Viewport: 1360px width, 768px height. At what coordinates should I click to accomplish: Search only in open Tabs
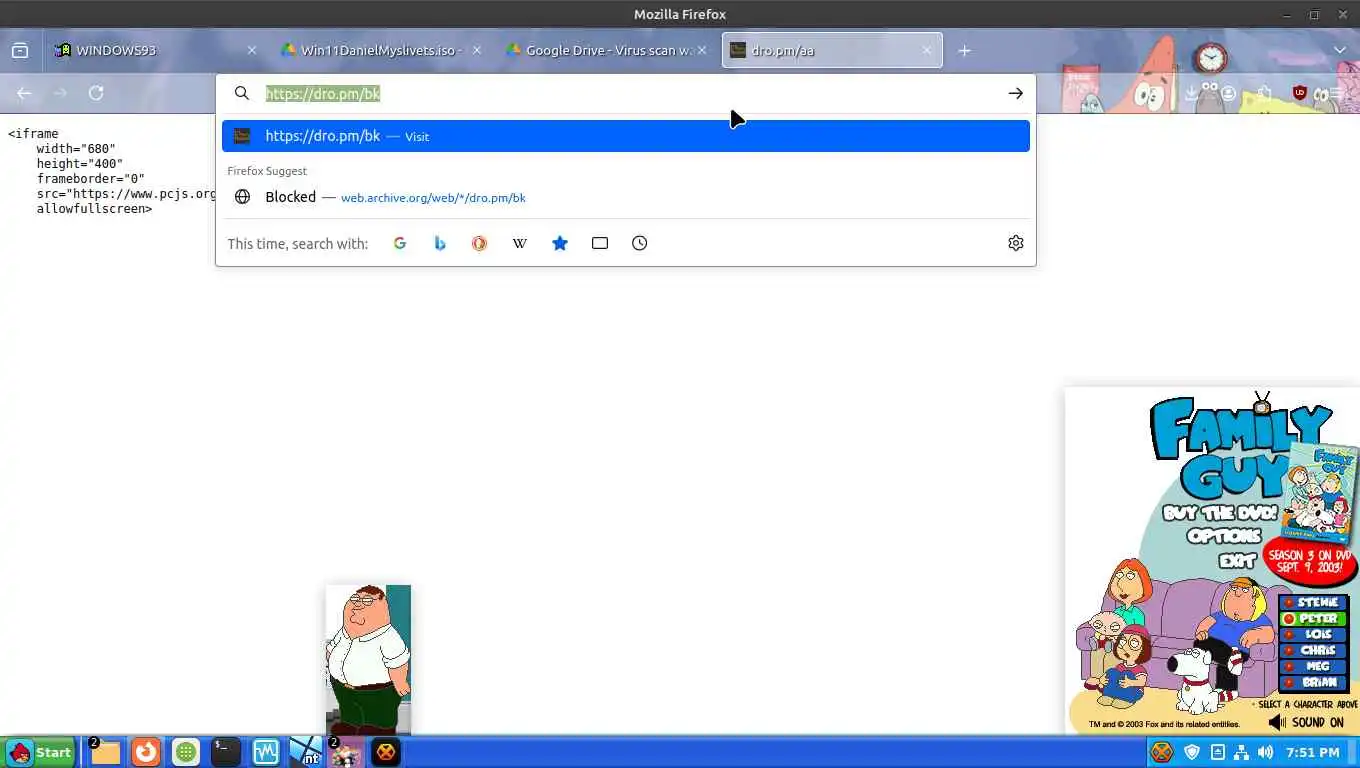pos(600,243)
